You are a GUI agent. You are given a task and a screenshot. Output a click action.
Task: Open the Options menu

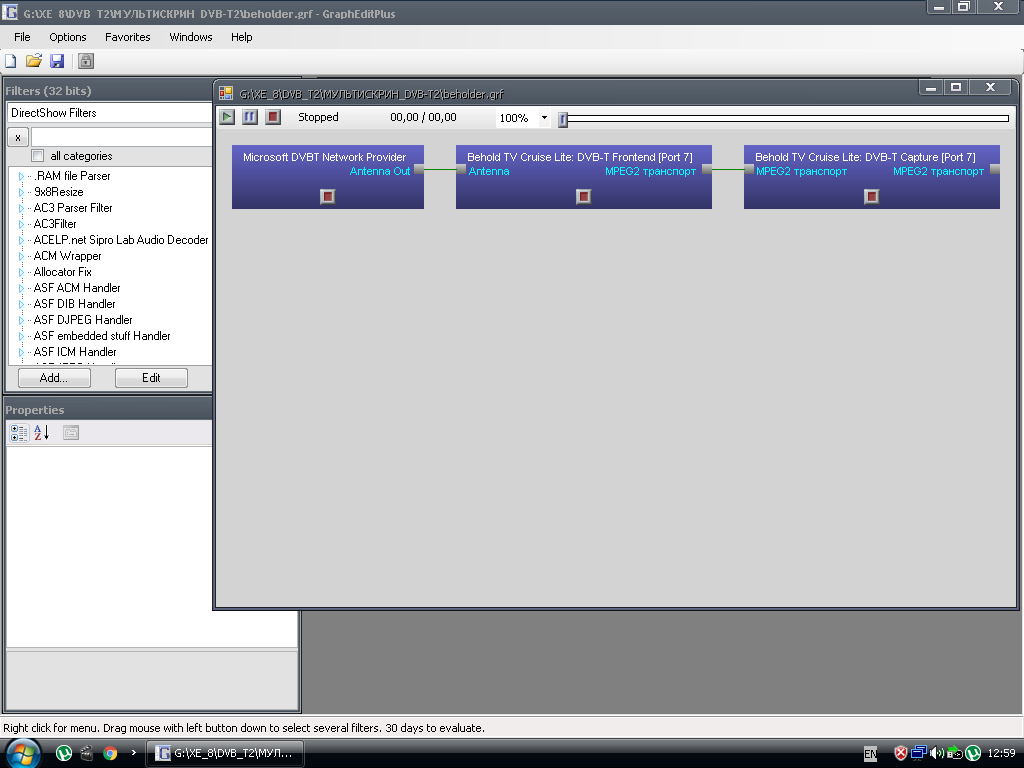click(x=68, y=37)
